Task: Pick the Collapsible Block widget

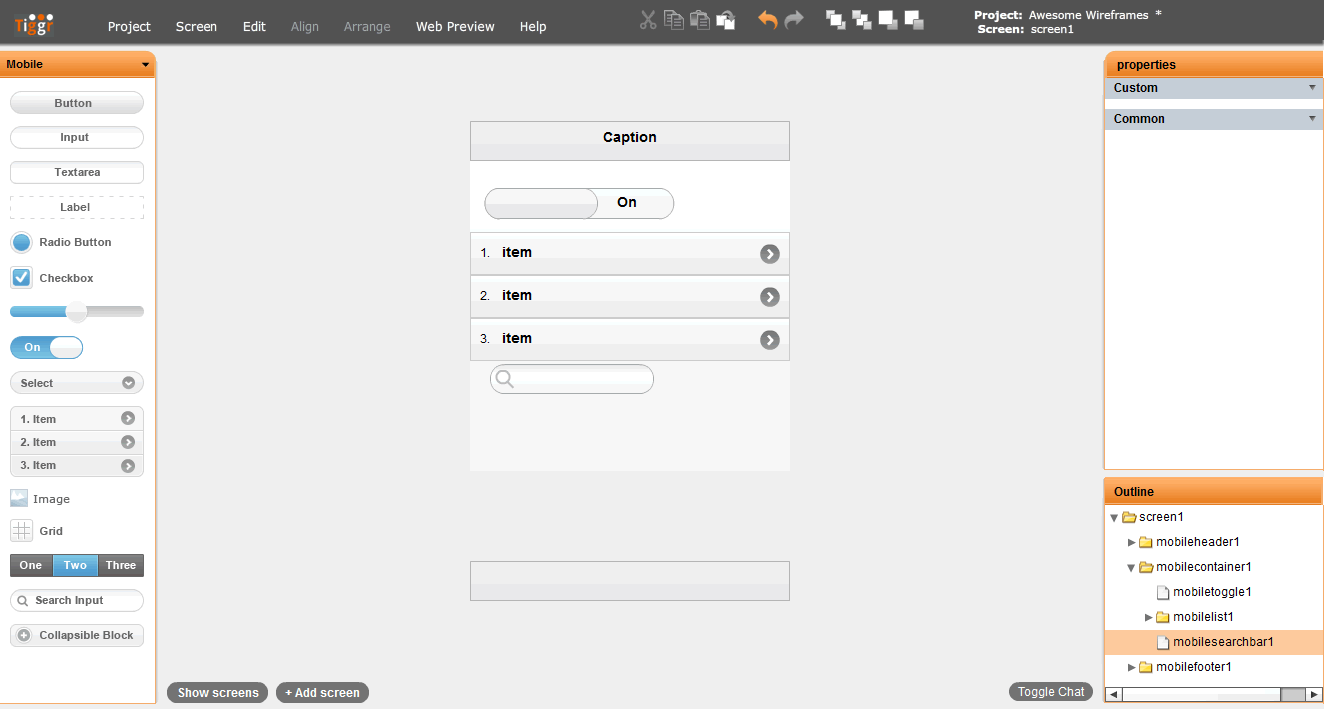Action: [x=77, y=635]
